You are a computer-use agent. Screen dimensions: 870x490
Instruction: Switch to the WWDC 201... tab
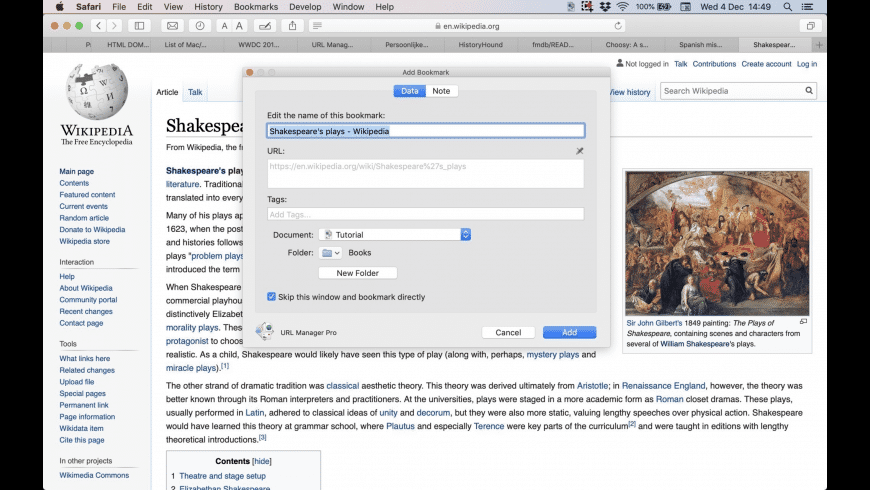(x=259, y=45)
